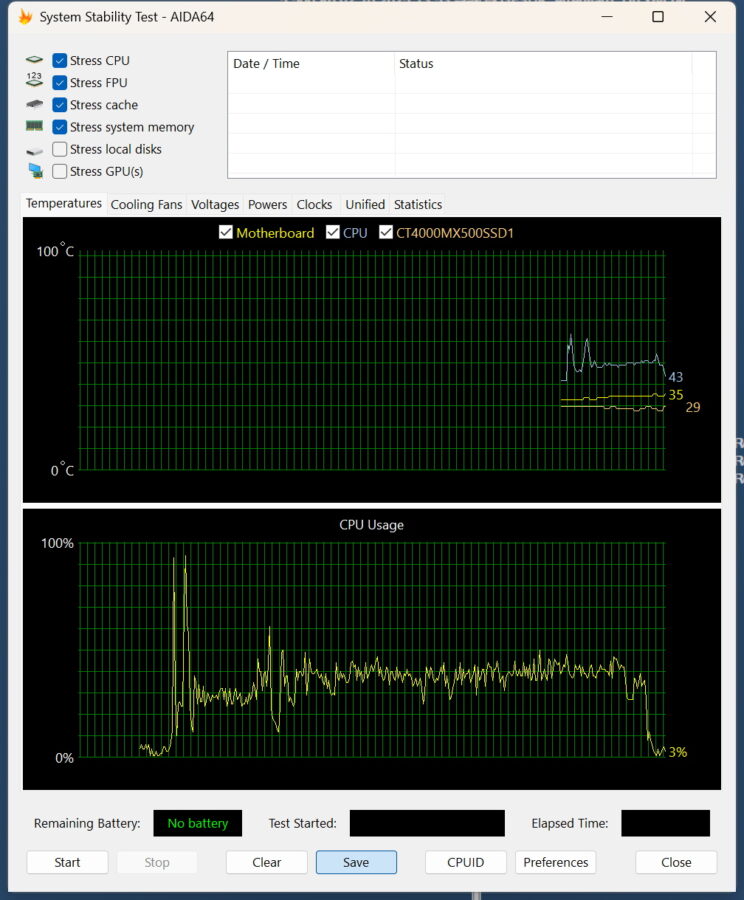Open the CPUID panel
The width and height of the screenshot is (744, 900).
pyautogui.click(x=465, y=862)
